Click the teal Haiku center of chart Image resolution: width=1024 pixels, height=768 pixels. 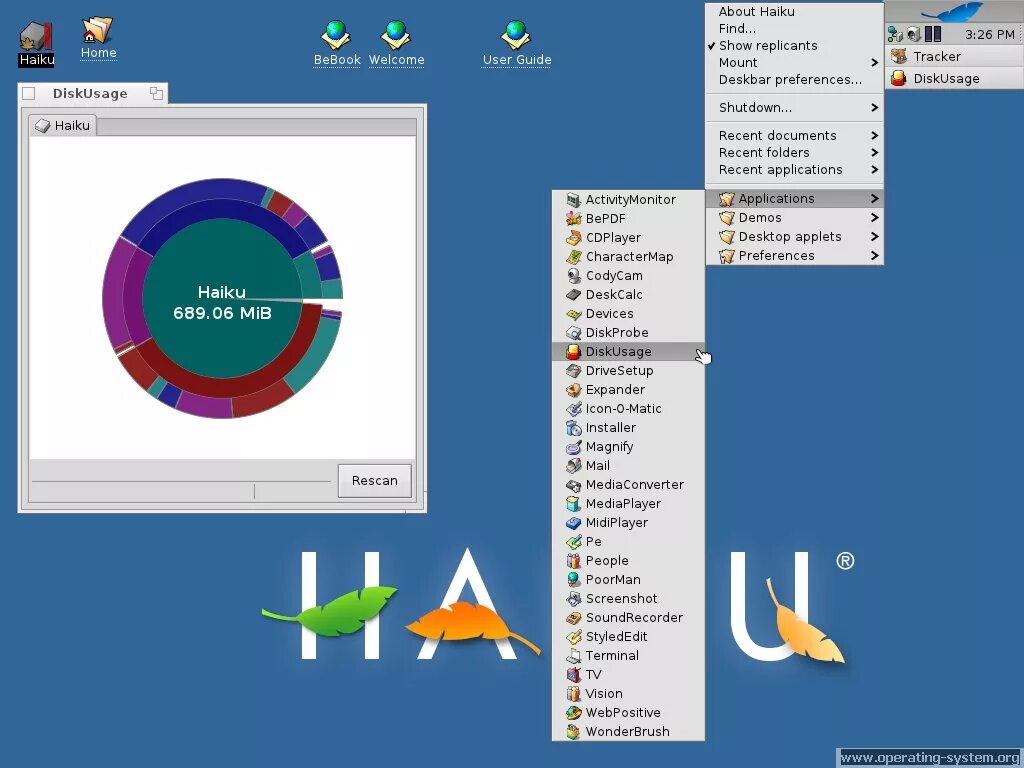click(x=222, y=300)
